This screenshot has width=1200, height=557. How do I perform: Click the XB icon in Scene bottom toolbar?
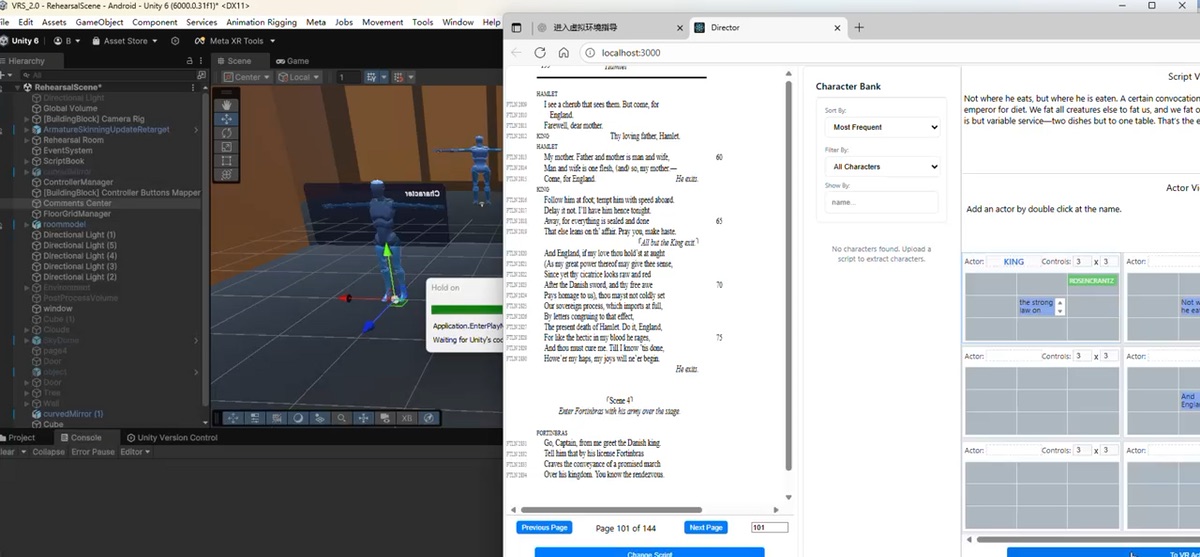pyautogui.click(x=407, y=419)
